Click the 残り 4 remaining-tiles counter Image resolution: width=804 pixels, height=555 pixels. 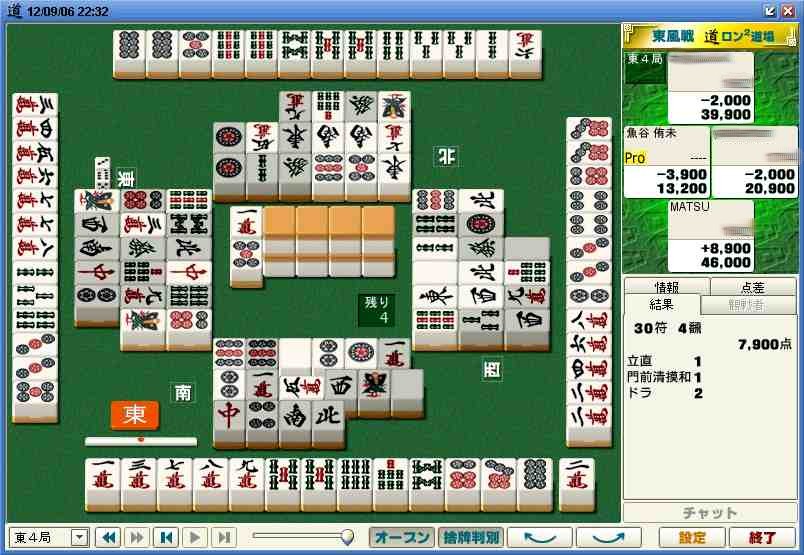pyautogui.click(x=376, y=310)
